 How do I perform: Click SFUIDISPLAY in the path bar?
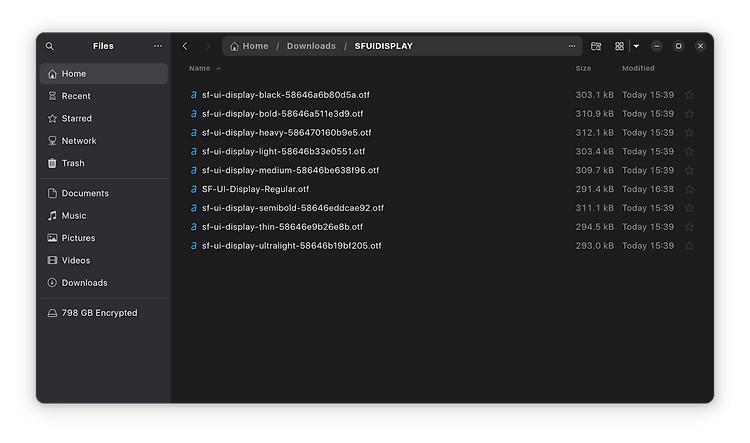[x=384, y=46]
